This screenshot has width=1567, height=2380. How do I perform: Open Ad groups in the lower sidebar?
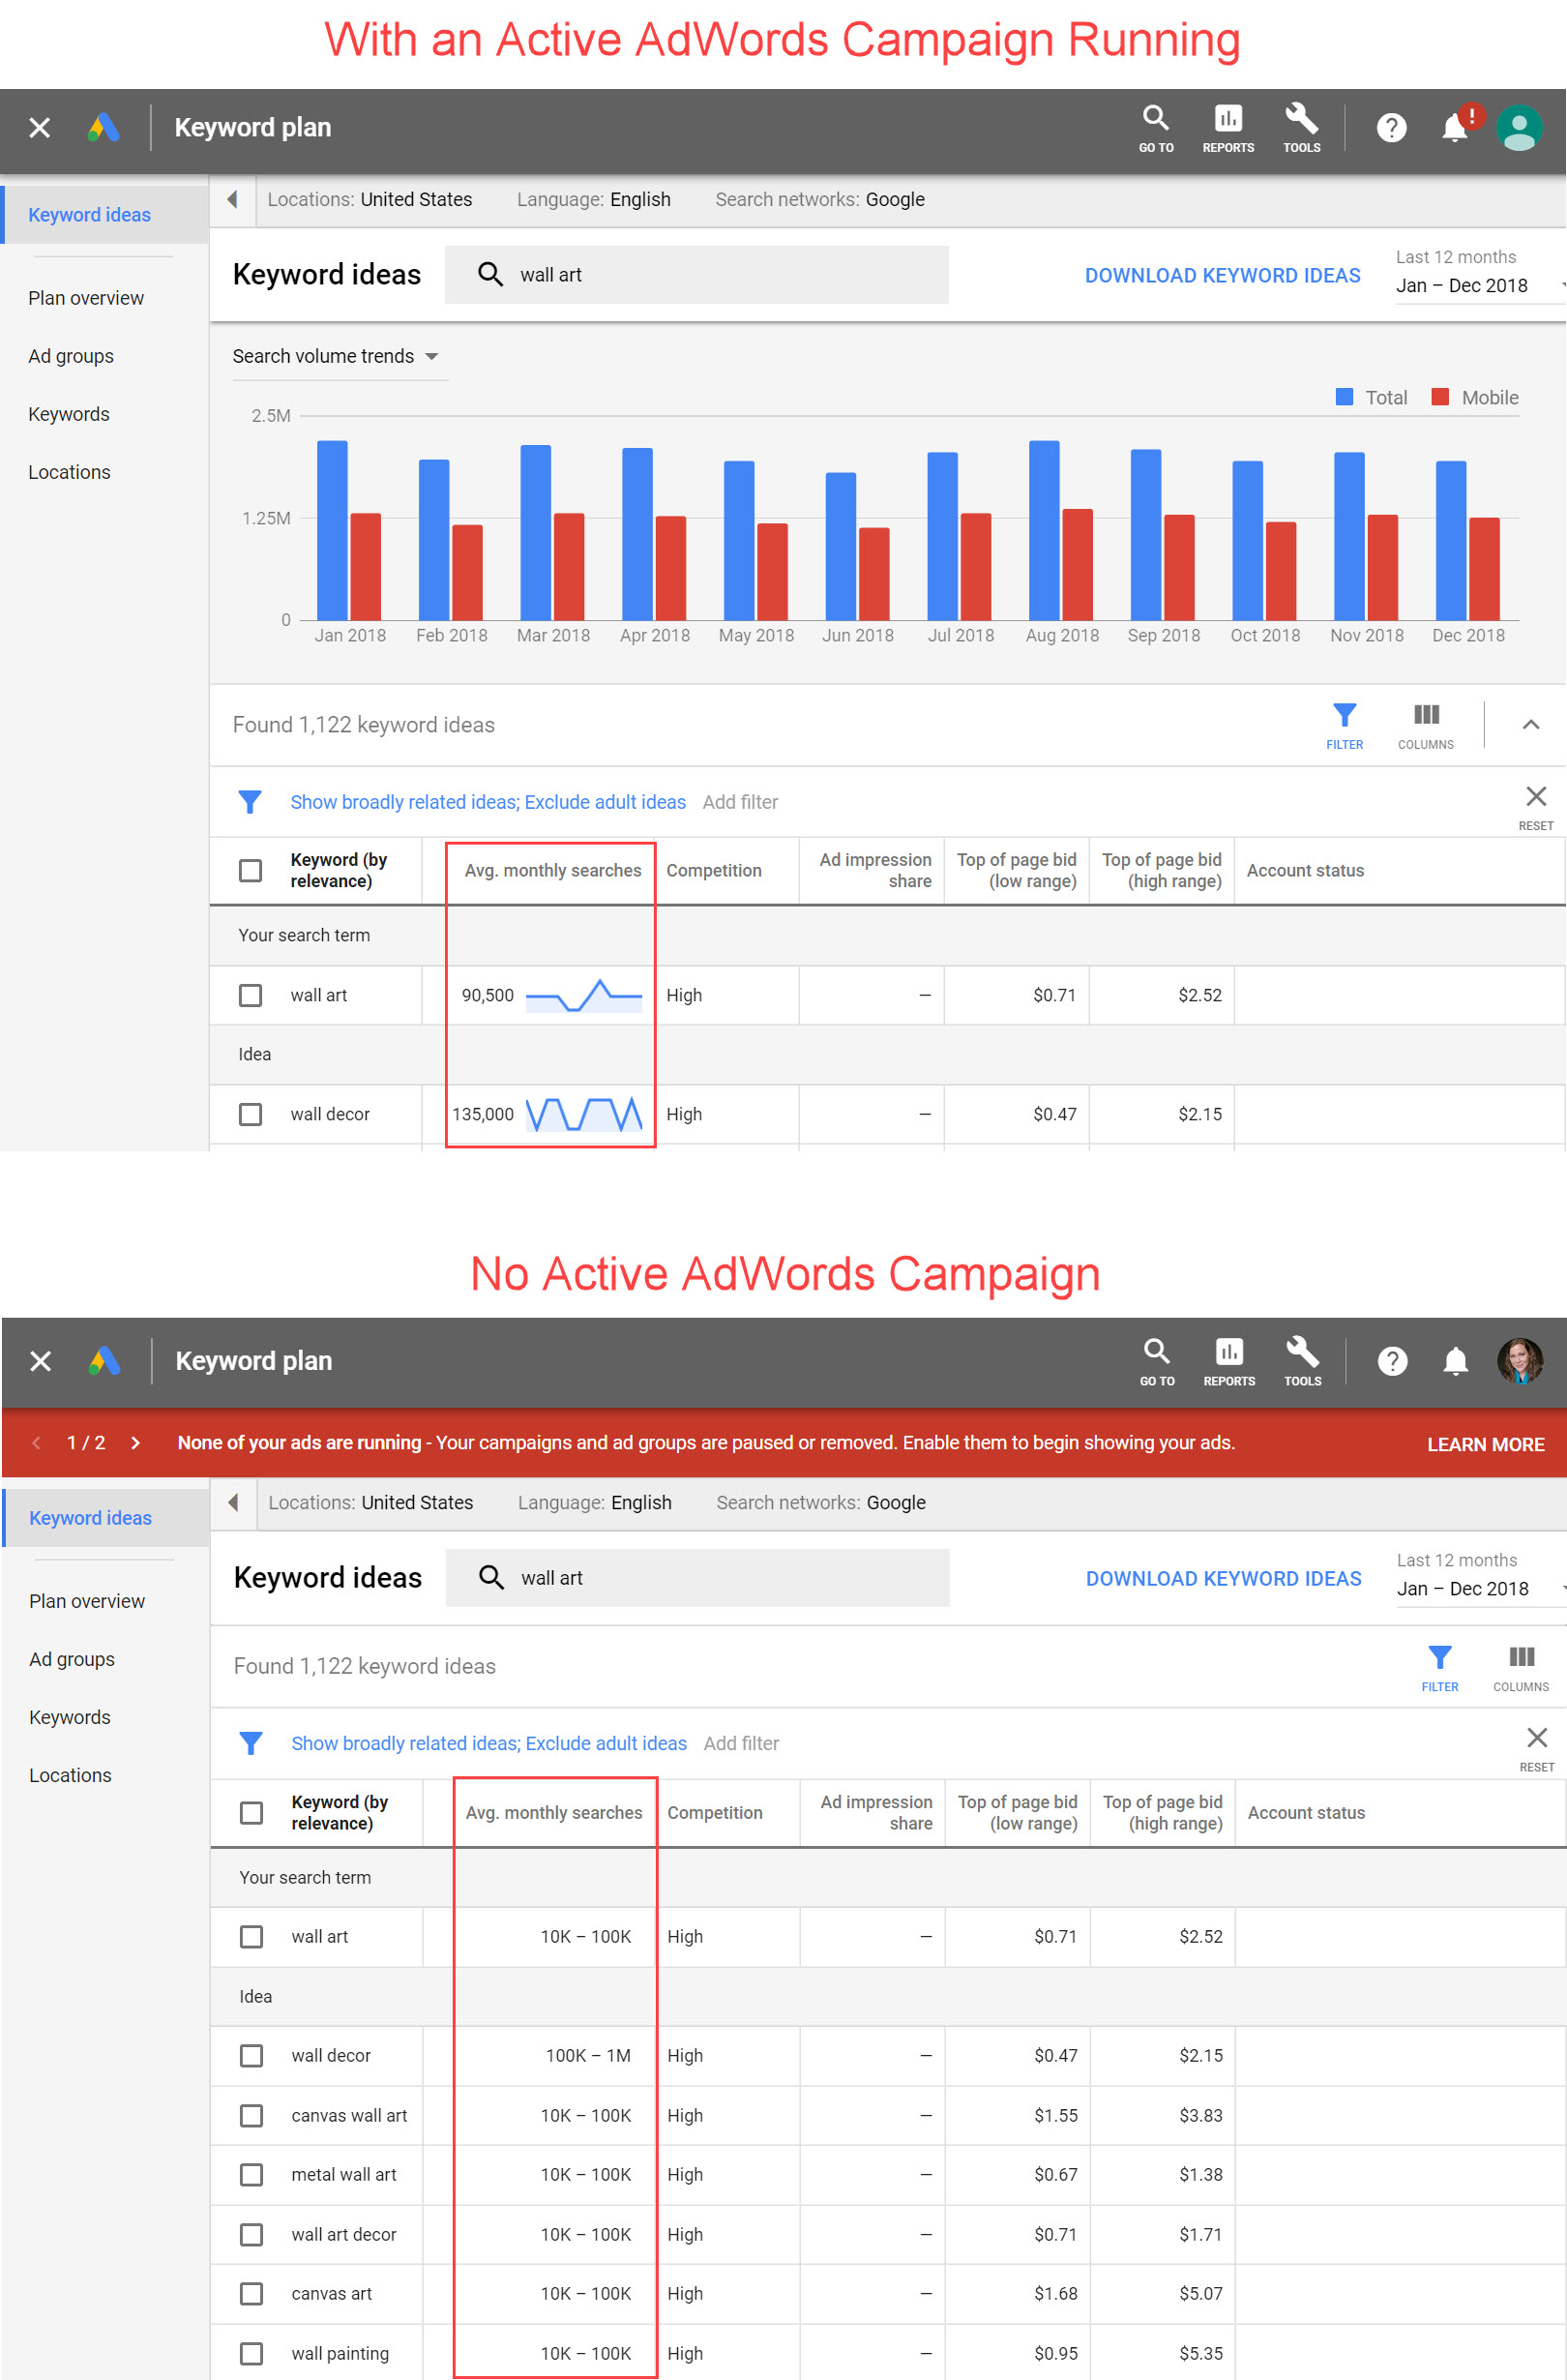(72, 1659)
